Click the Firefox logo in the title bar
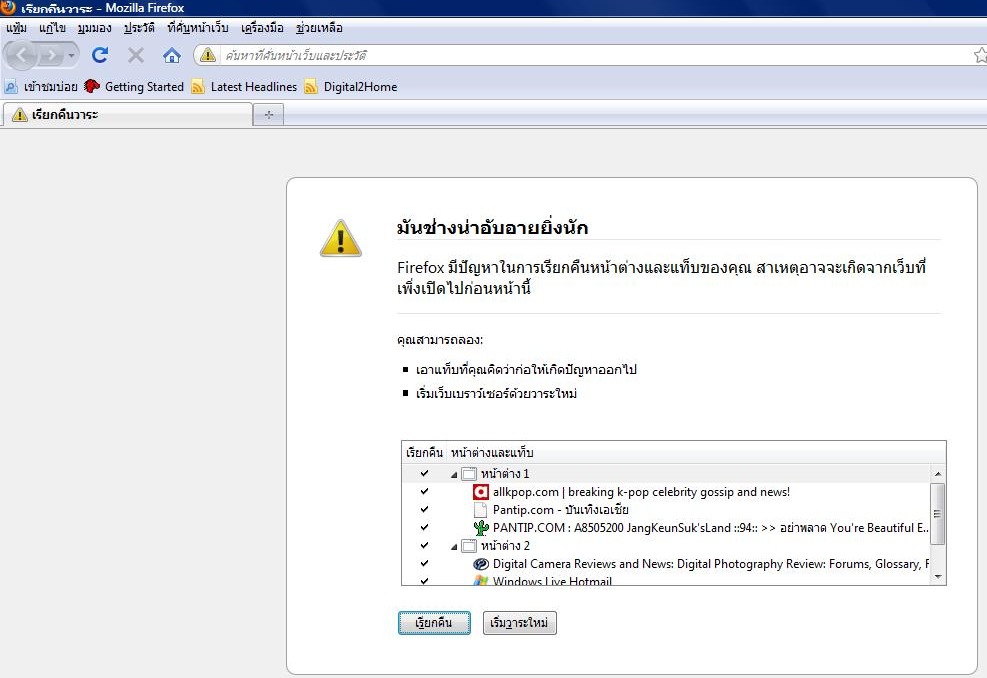Image resolution: width=987 pixels, height=678 pixels. pos(8,8)
